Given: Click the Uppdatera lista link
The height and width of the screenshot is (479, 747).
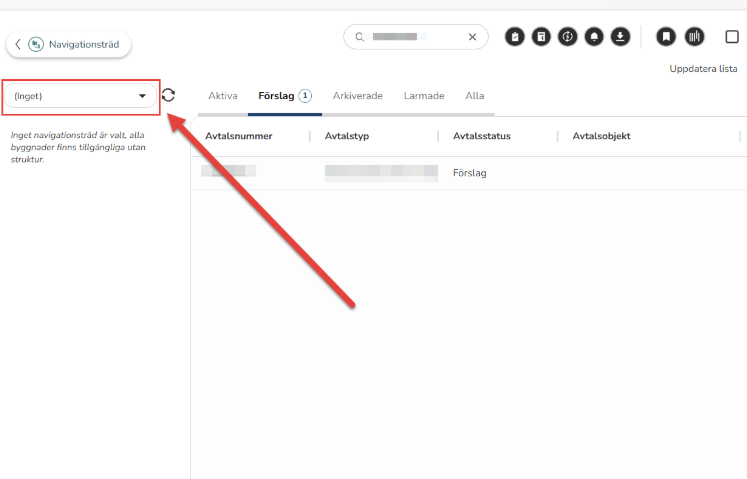Looking at the screenshot, I should (703, 69).
